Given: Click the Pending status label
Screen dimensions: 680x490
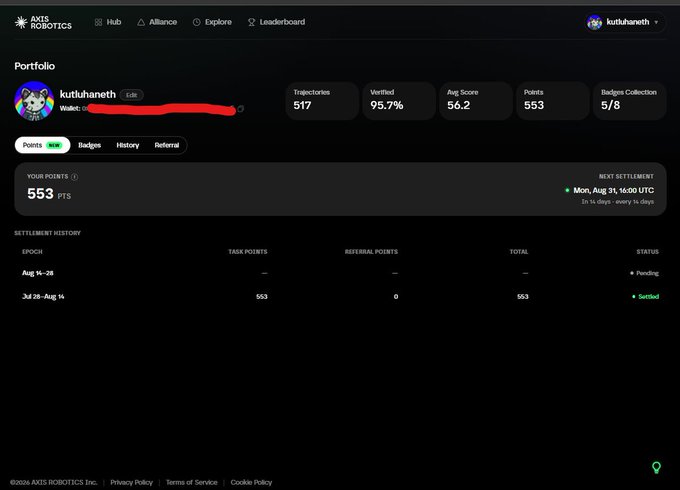Looking at the screenshot, I should tap(644, 273).
